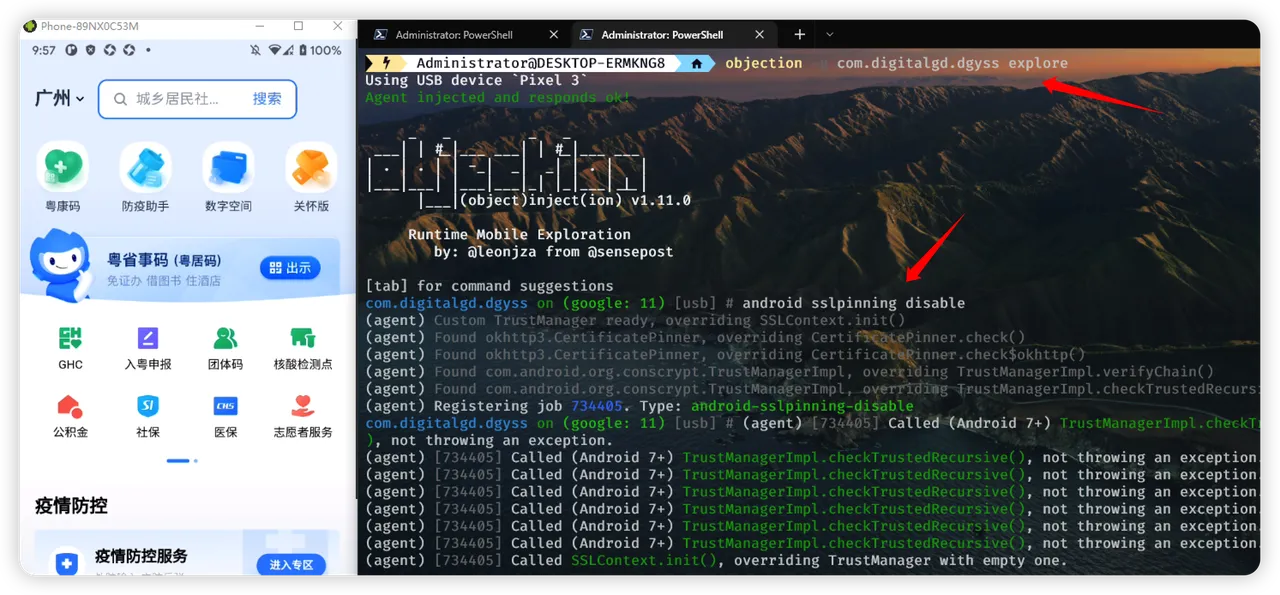Tap the 粤省事码 (粤居码) banner title
The image size is (1280, 595).
[x=164, y=261]
